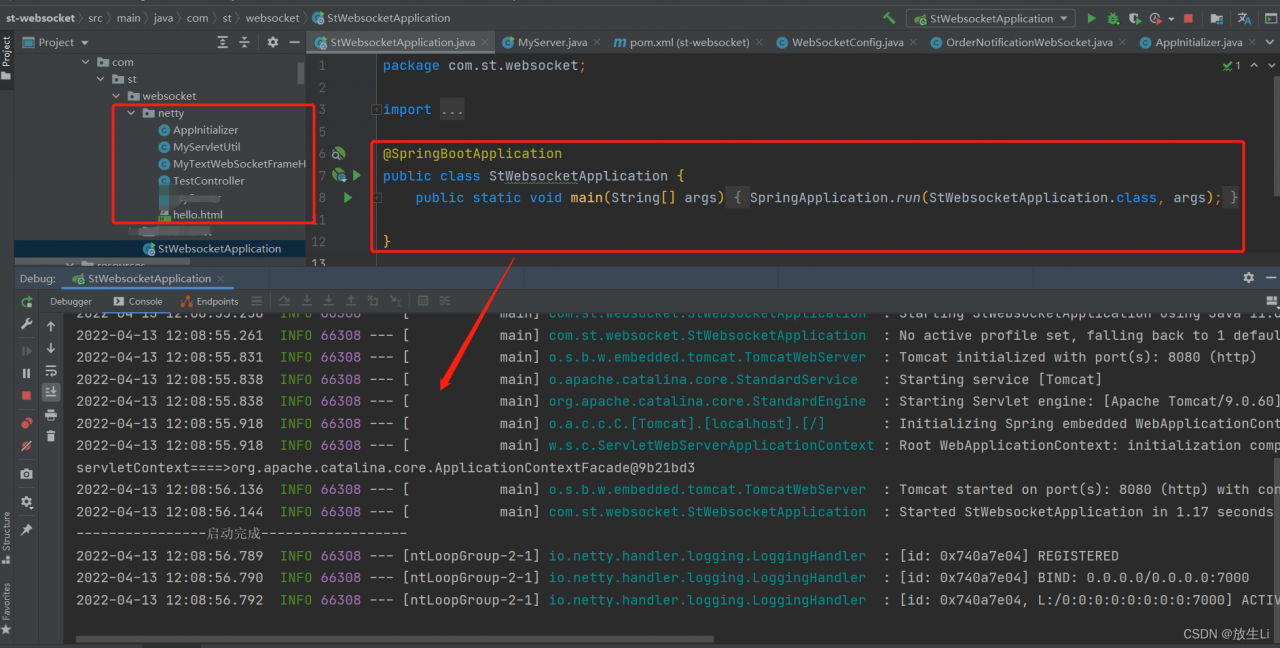1280x648 pixels.
Task: Run with Coverage from the top toolbar
Action: click(x=1135, y=18)
